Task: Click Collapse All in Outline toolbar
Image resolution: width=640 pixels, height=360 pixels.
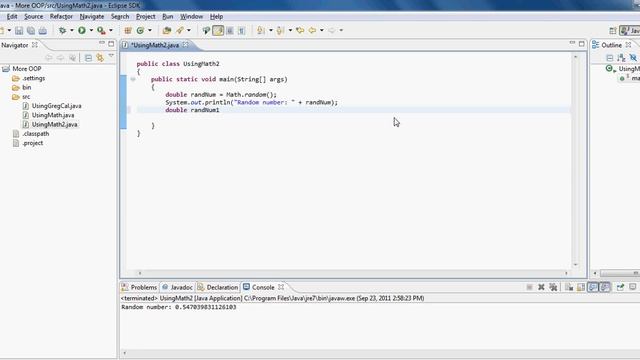Action: pyautogui.click(x=609, y=58)
